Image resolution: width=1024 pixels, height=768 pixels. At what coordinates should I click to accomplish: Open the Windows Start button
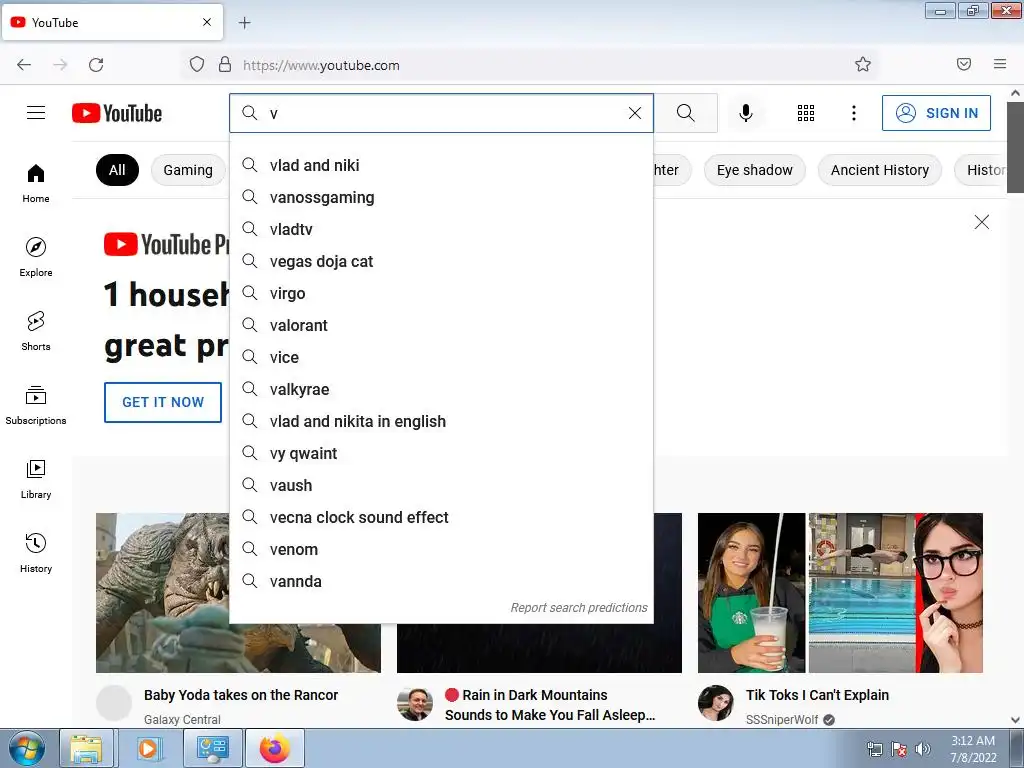27,748
